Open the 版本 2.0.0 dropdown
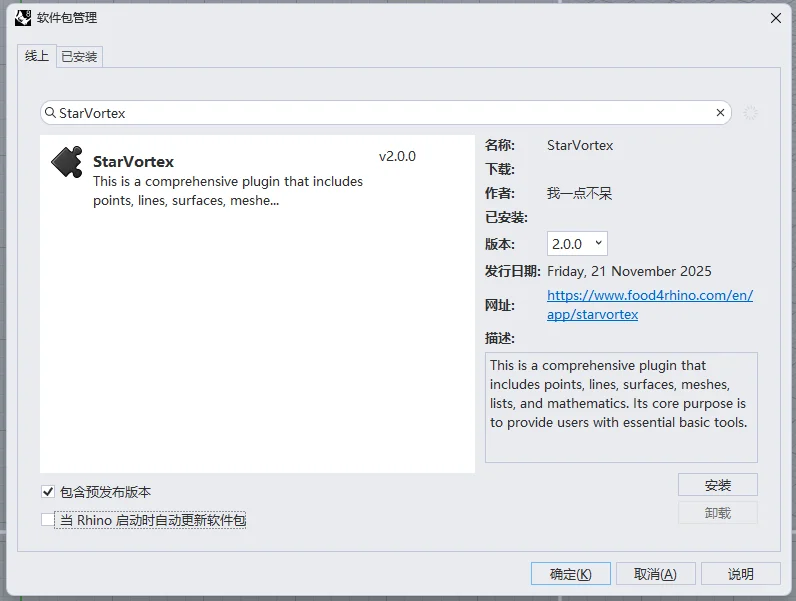This screenshot has height=601, width=796. [x=577, y=244]
